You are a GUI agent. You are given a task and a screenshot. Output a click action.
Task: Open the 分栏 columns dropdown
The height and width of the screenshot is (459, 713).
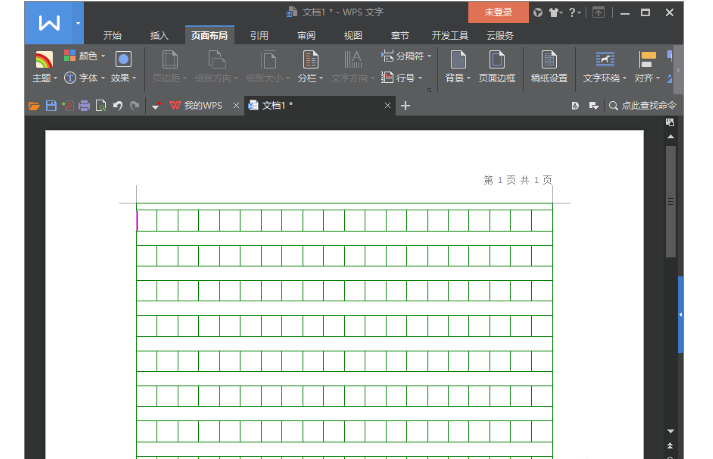(310, 66)
